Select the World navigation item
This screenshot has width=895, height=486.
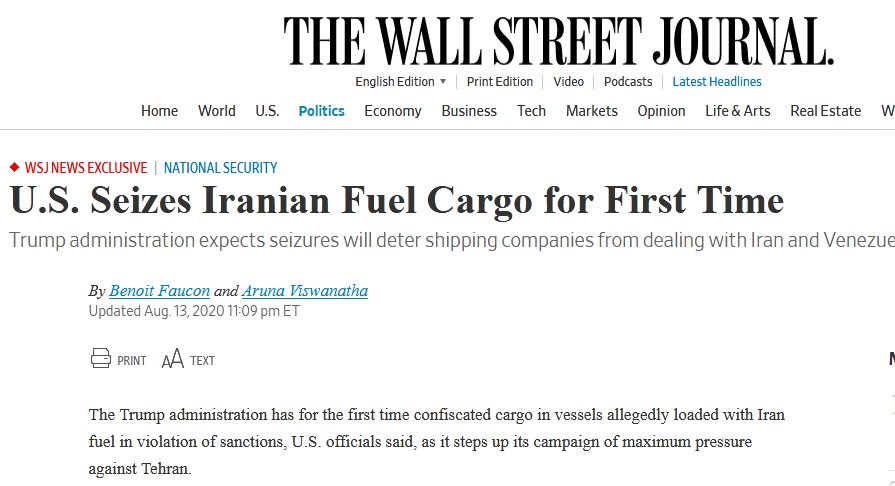(216, 111)
